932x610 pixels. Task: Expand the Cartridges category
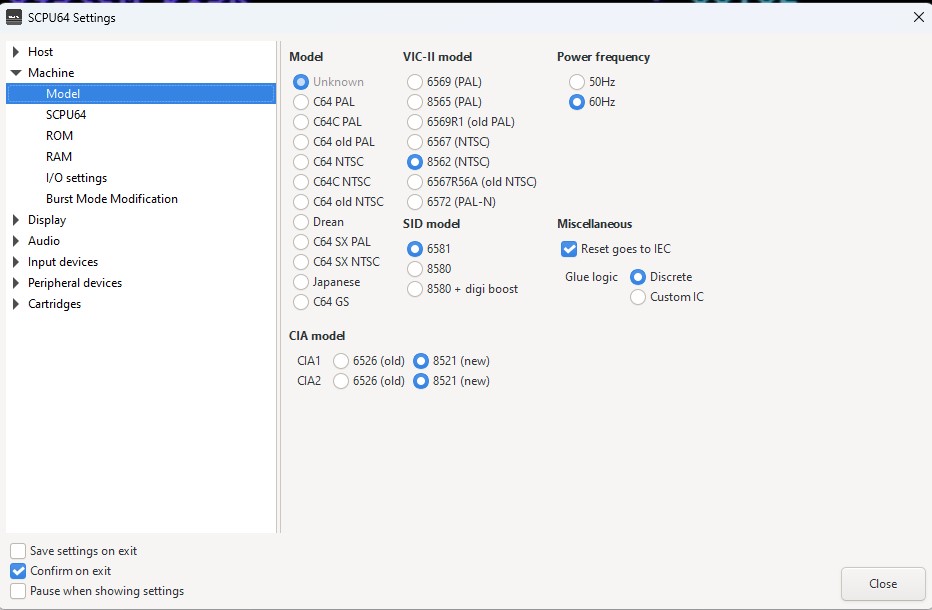[15, 304]
